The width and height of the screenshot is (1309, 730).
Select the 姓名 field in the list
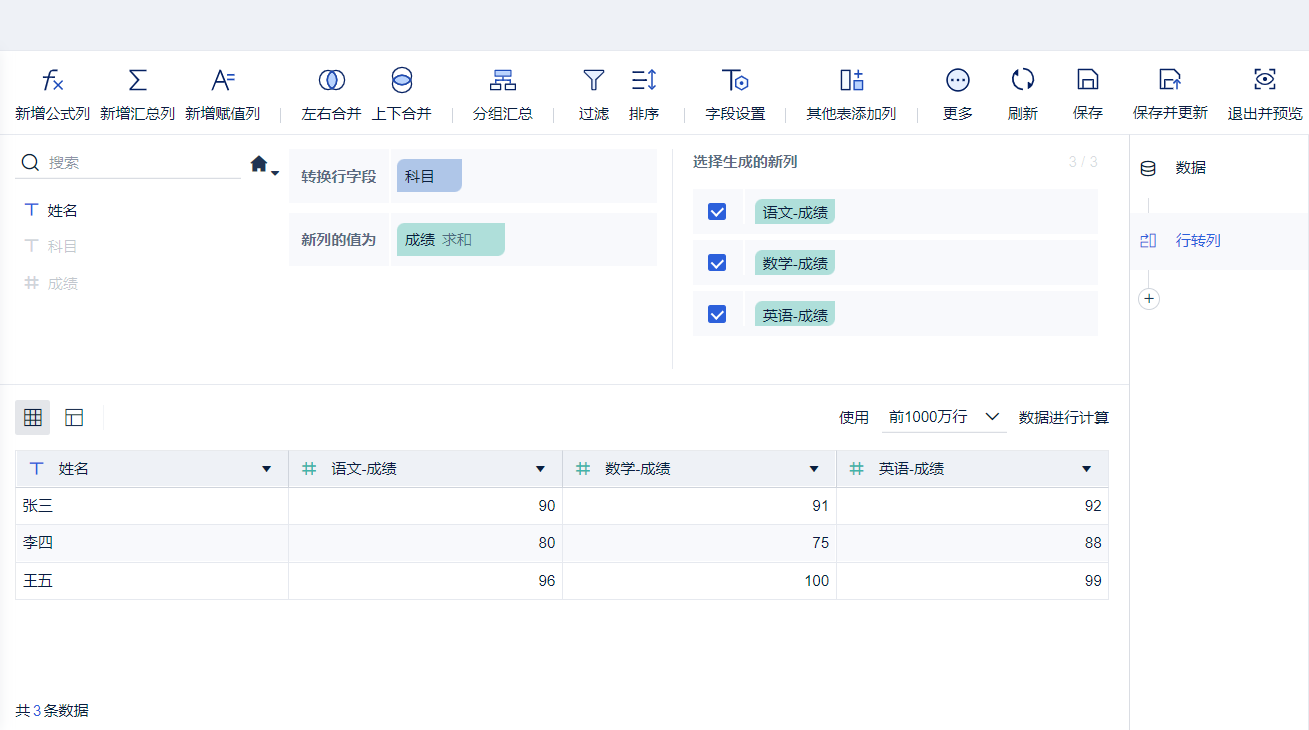[63, 210]
